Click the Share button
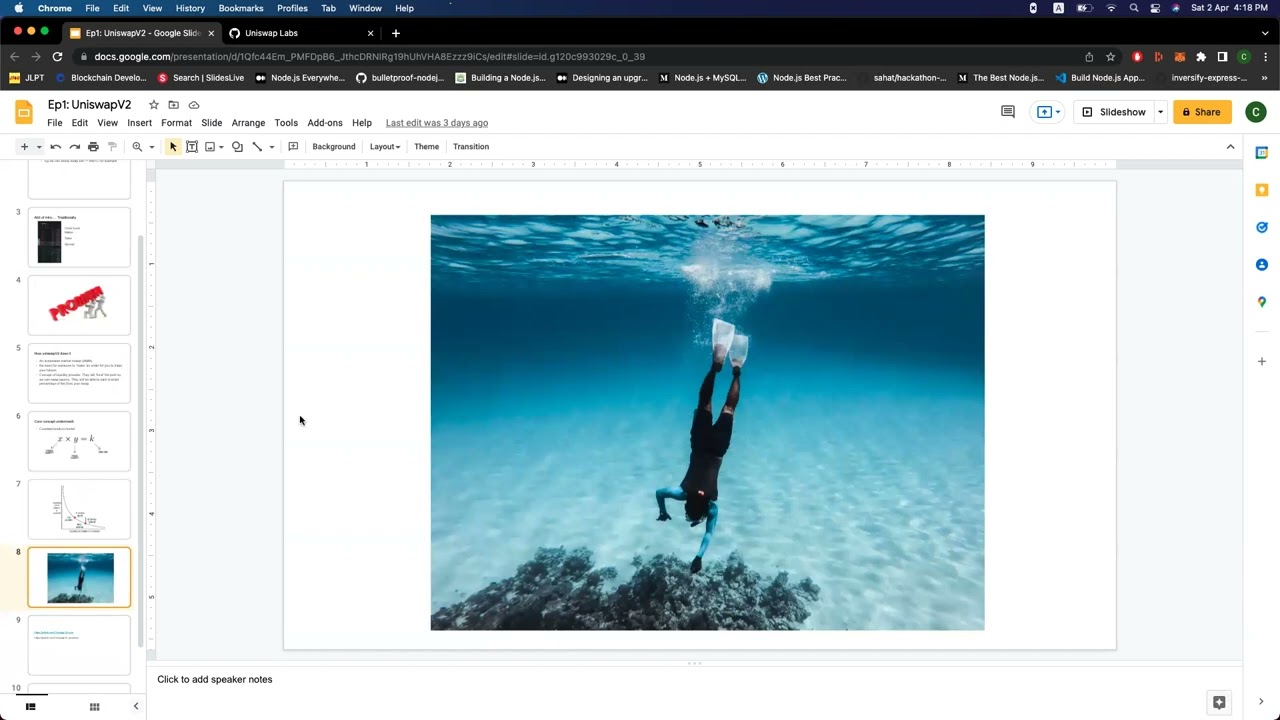1280x720 pixels. [x=1201, y=112]
